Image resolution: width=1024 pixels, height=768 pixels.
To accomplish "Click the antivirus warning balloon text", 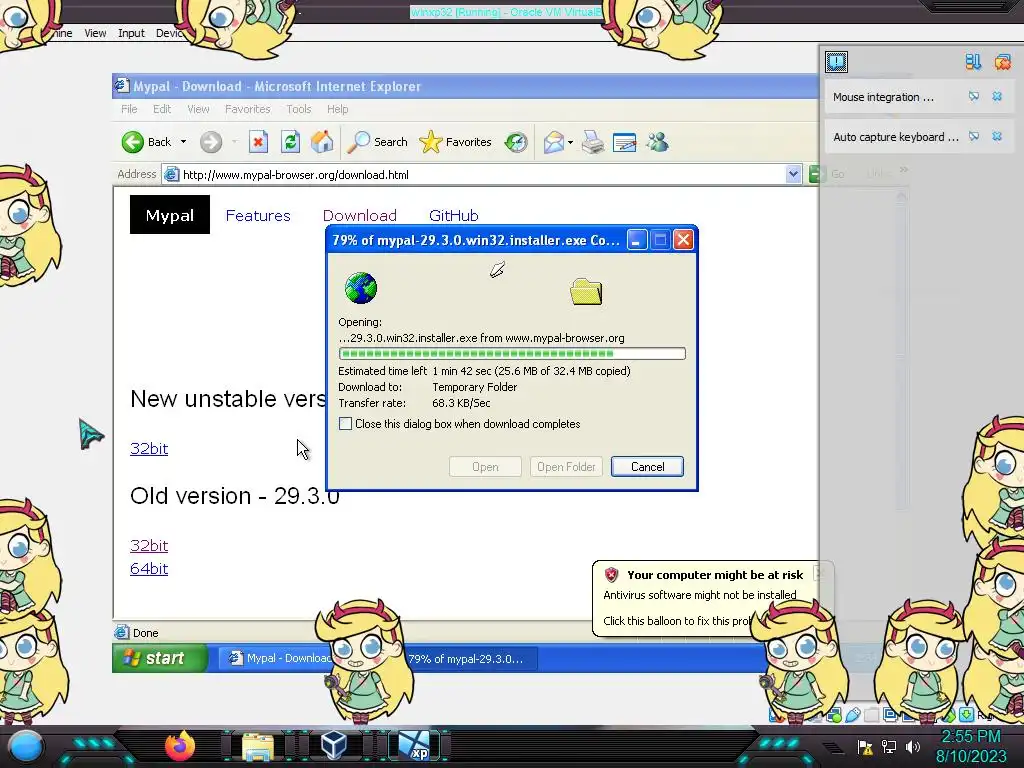I will coord(699,595).
